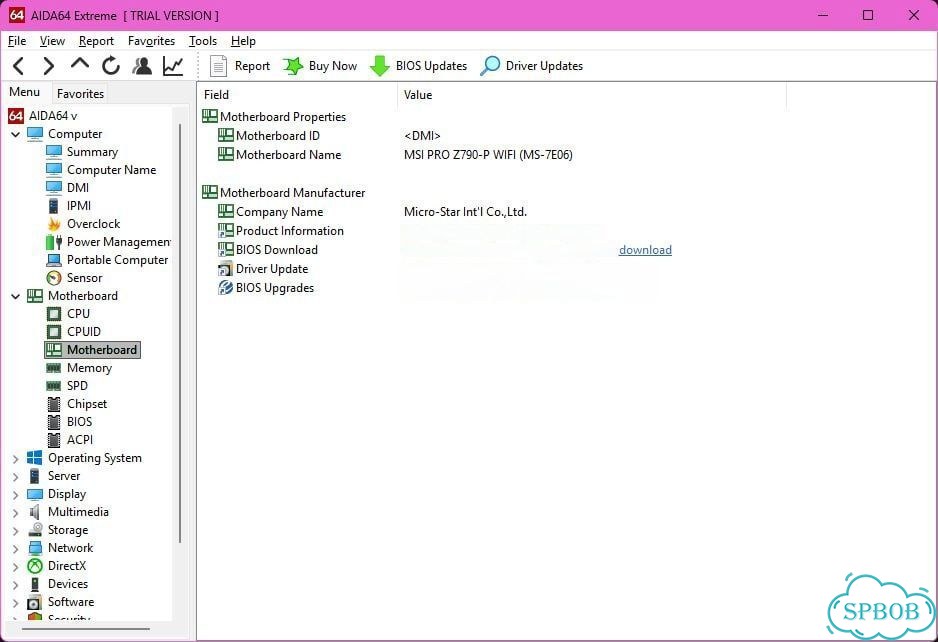Click the Windows logo Operating System icon
Screen dimensions: 938x642
[x=35, y=458]
